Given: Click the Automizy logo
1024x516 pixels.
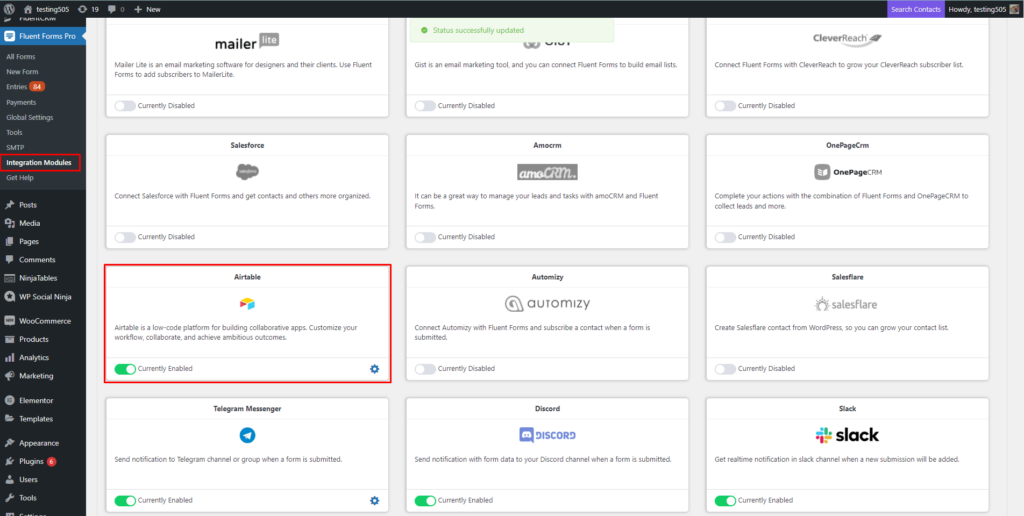Looking at the screenshot, I should click(x=547, y=304).
